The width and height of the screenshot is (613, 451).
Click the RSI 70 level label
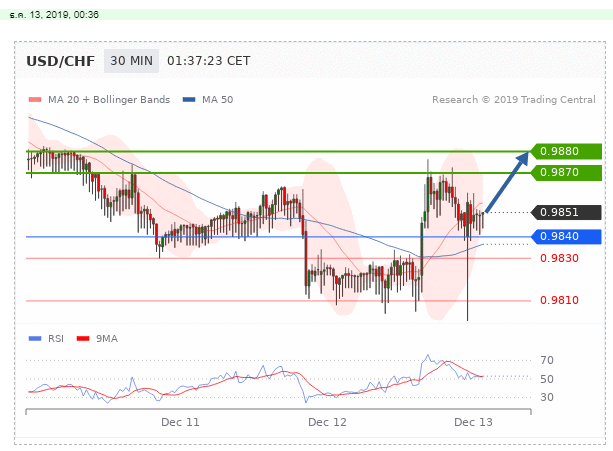pyautogui.click(x=547, y=360)
